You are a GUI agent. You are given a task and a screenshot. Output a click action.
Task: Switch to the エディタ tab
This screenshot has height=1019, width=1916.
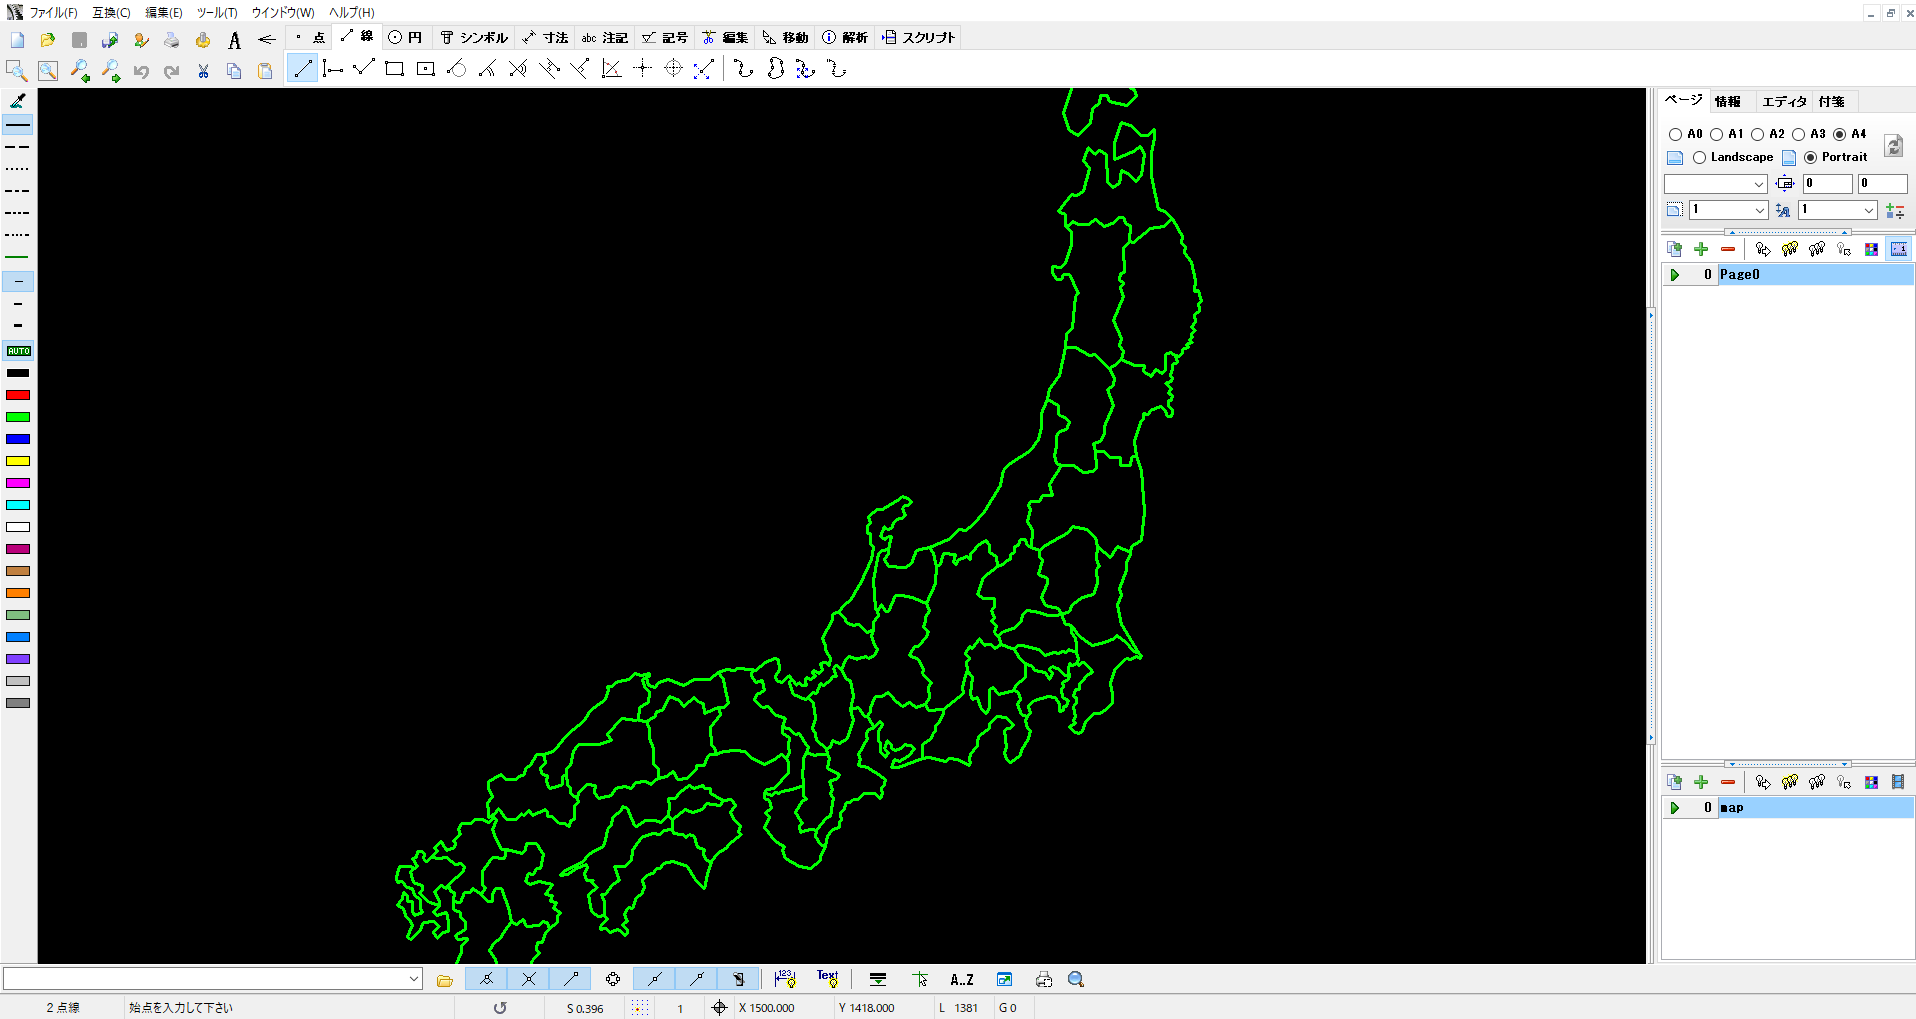tap(1784, 101)
